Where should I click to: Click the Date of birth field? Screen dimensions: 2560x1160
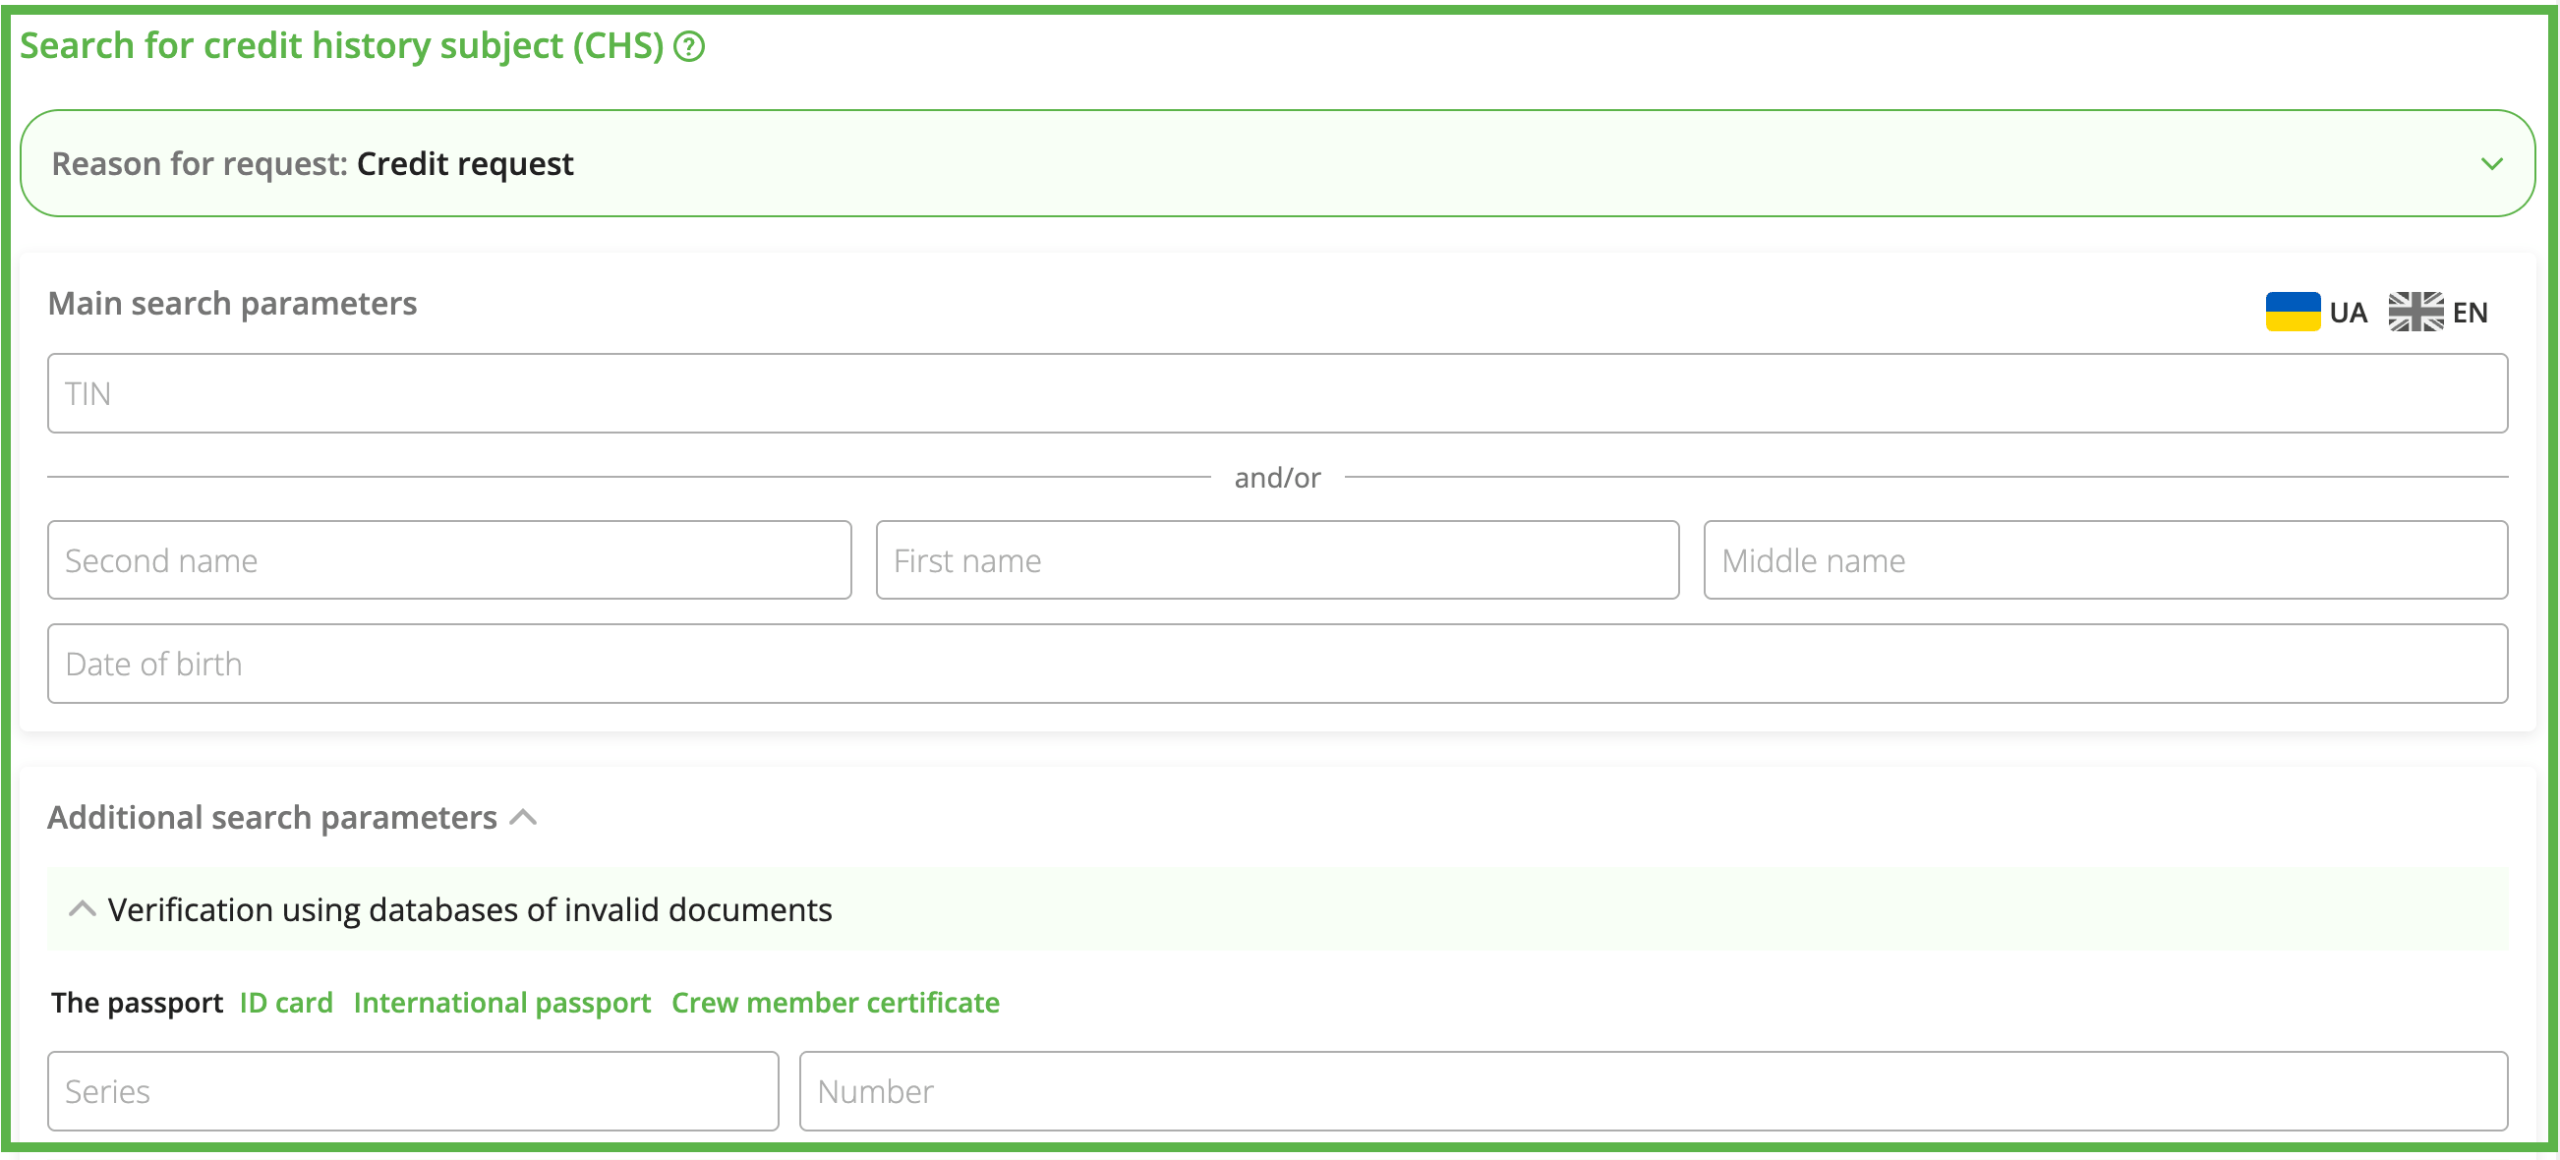coord(1276,664)
